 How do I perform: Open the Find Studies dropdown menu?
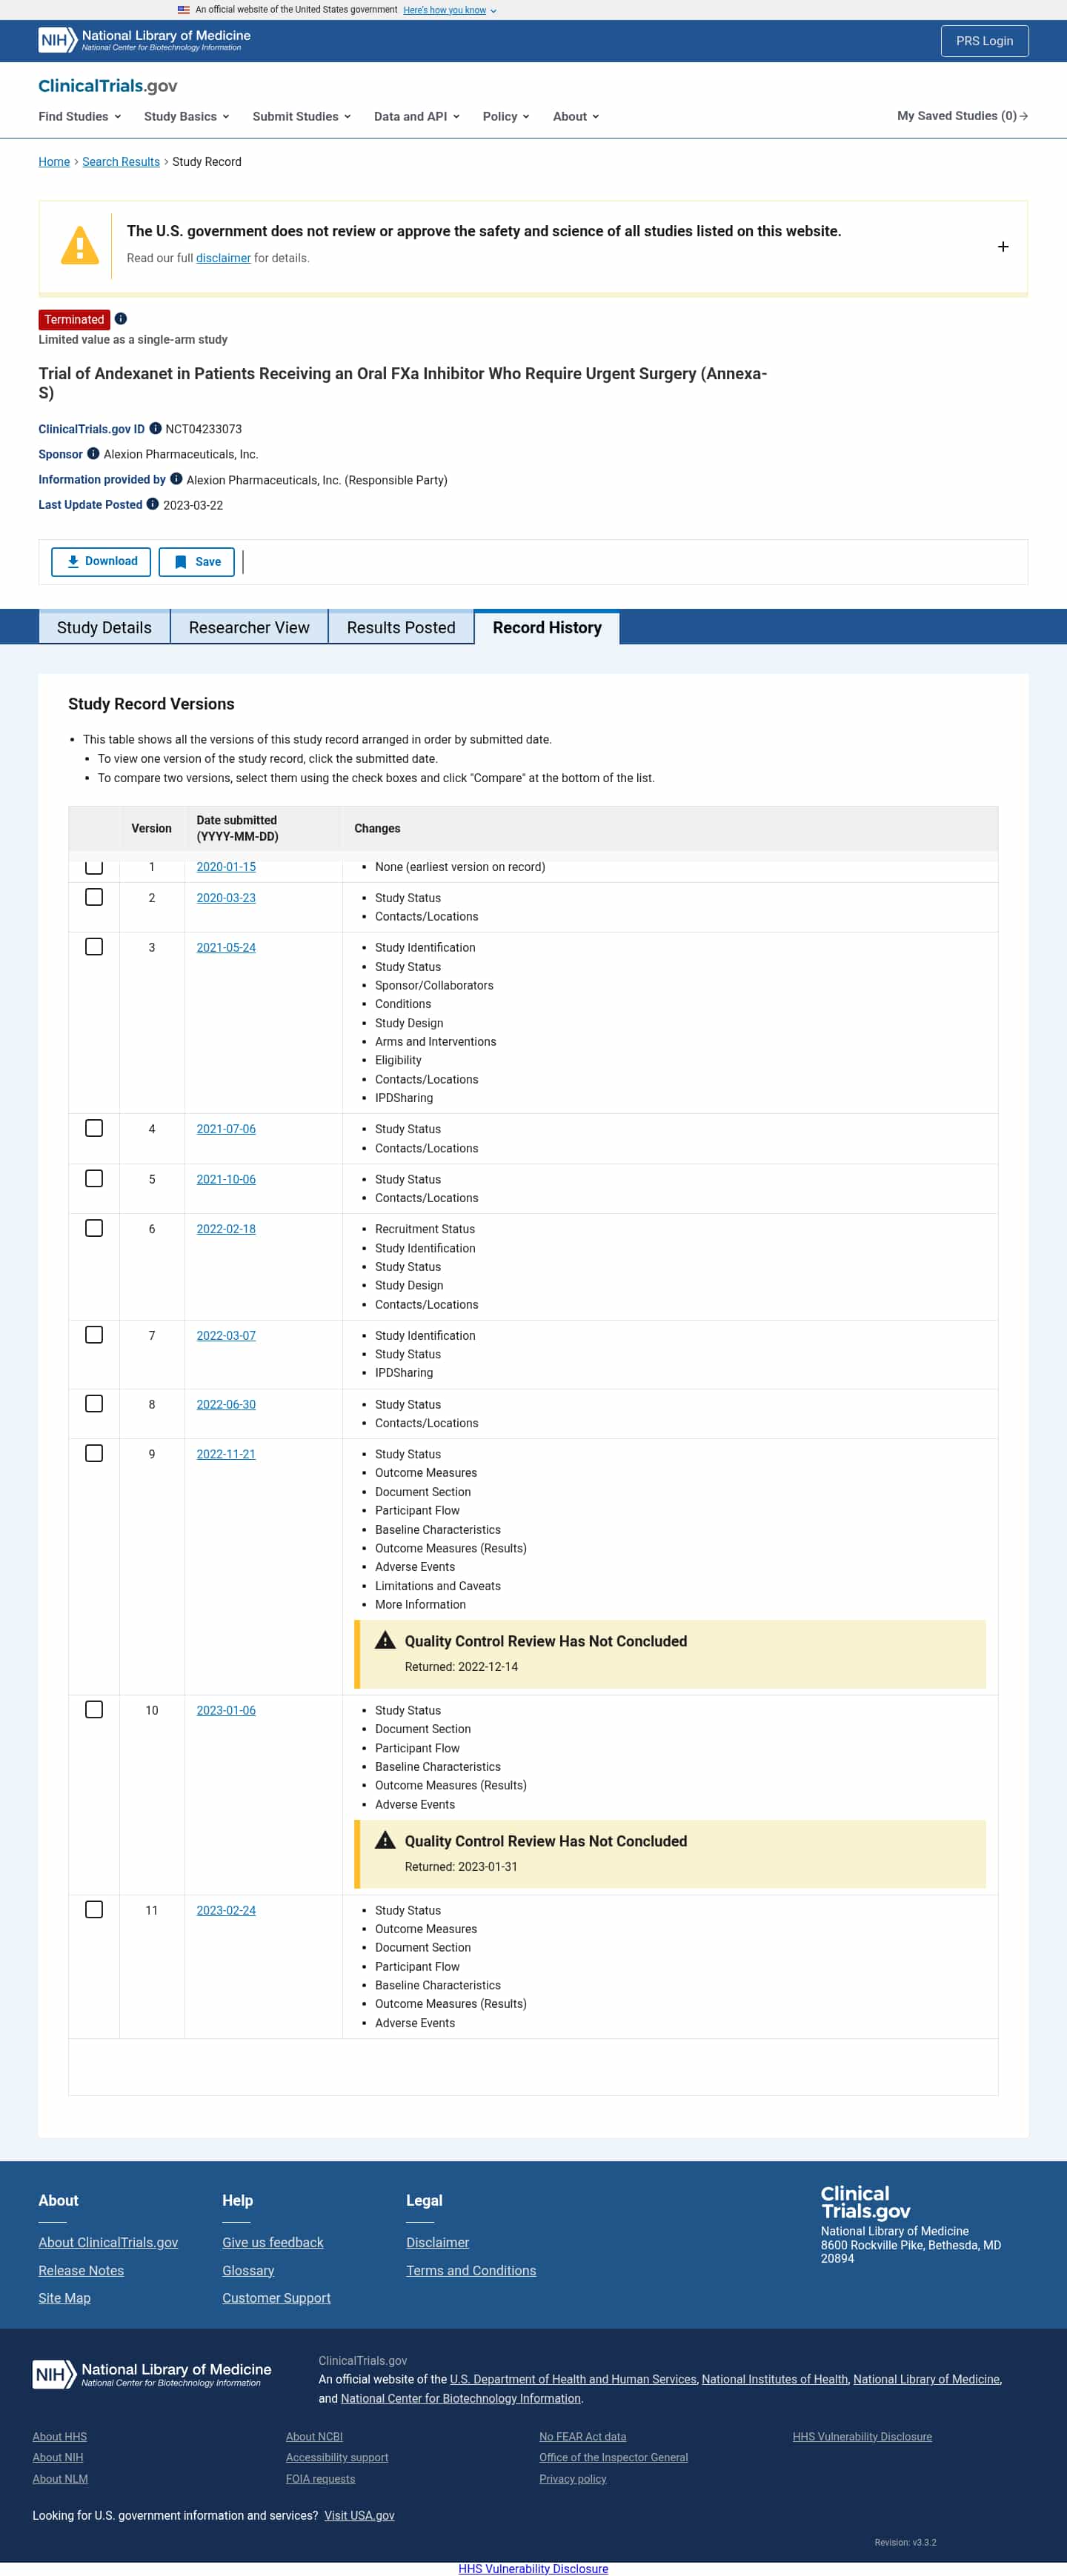click(x=79, y=116)
